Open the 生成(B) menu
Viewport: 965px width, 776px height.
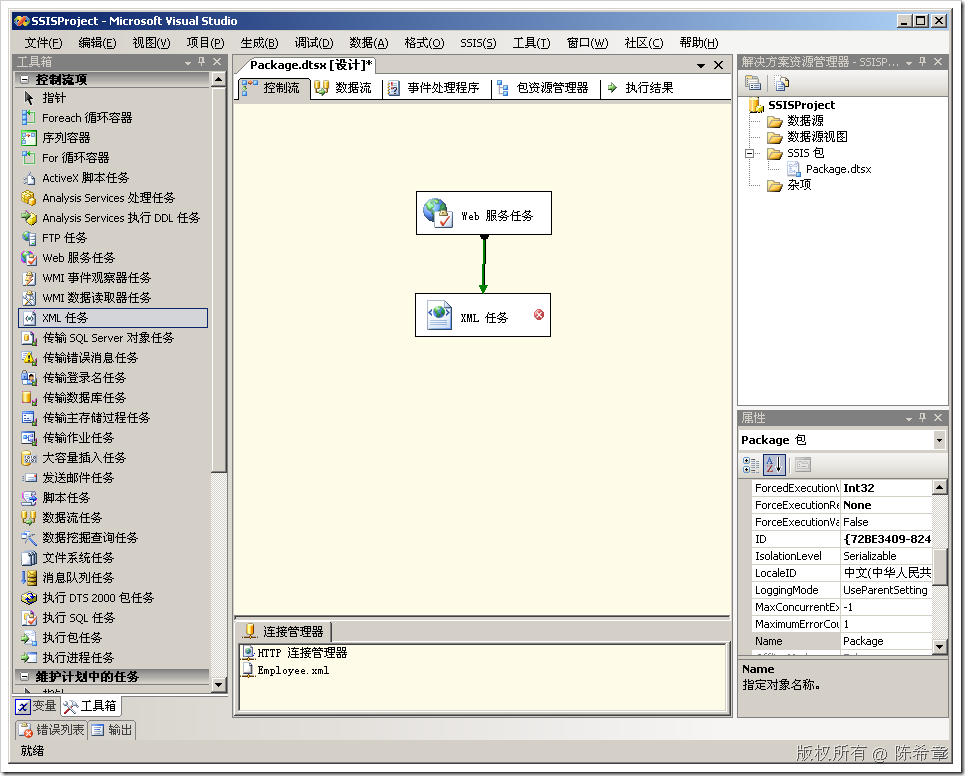click(x=259, y=42)
